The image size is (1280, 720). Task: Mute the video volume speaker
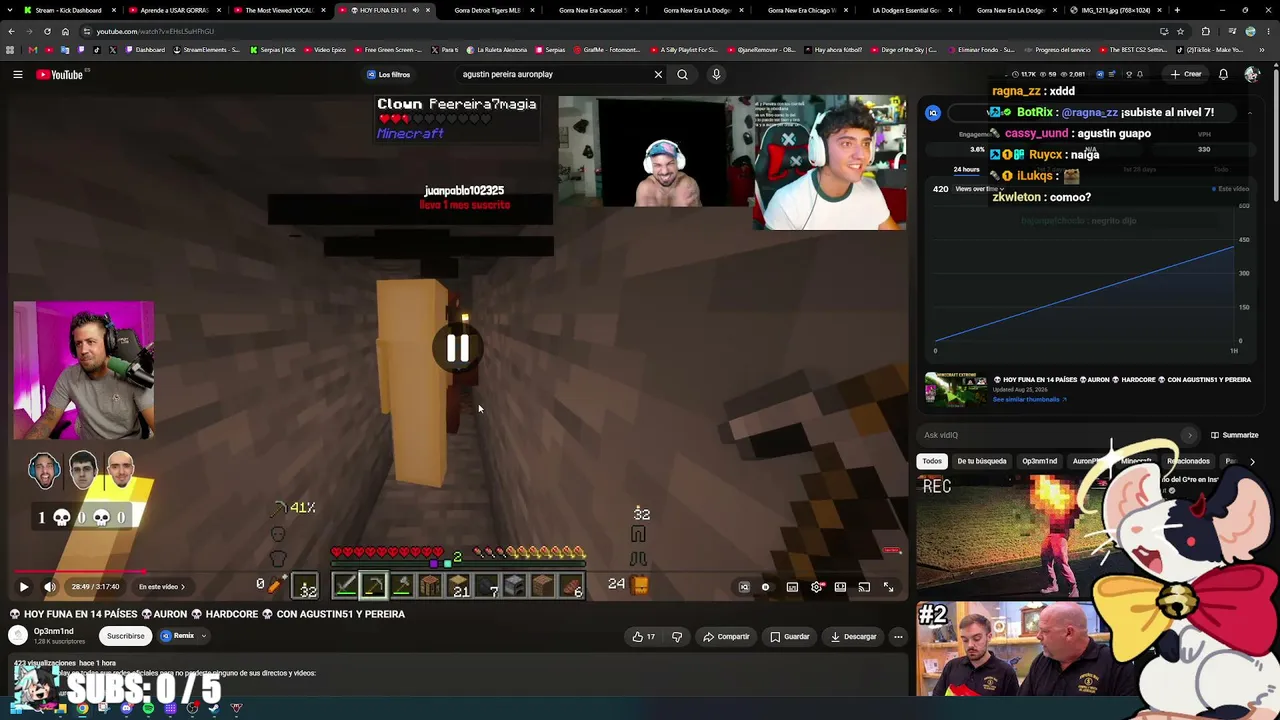point(50,587)
